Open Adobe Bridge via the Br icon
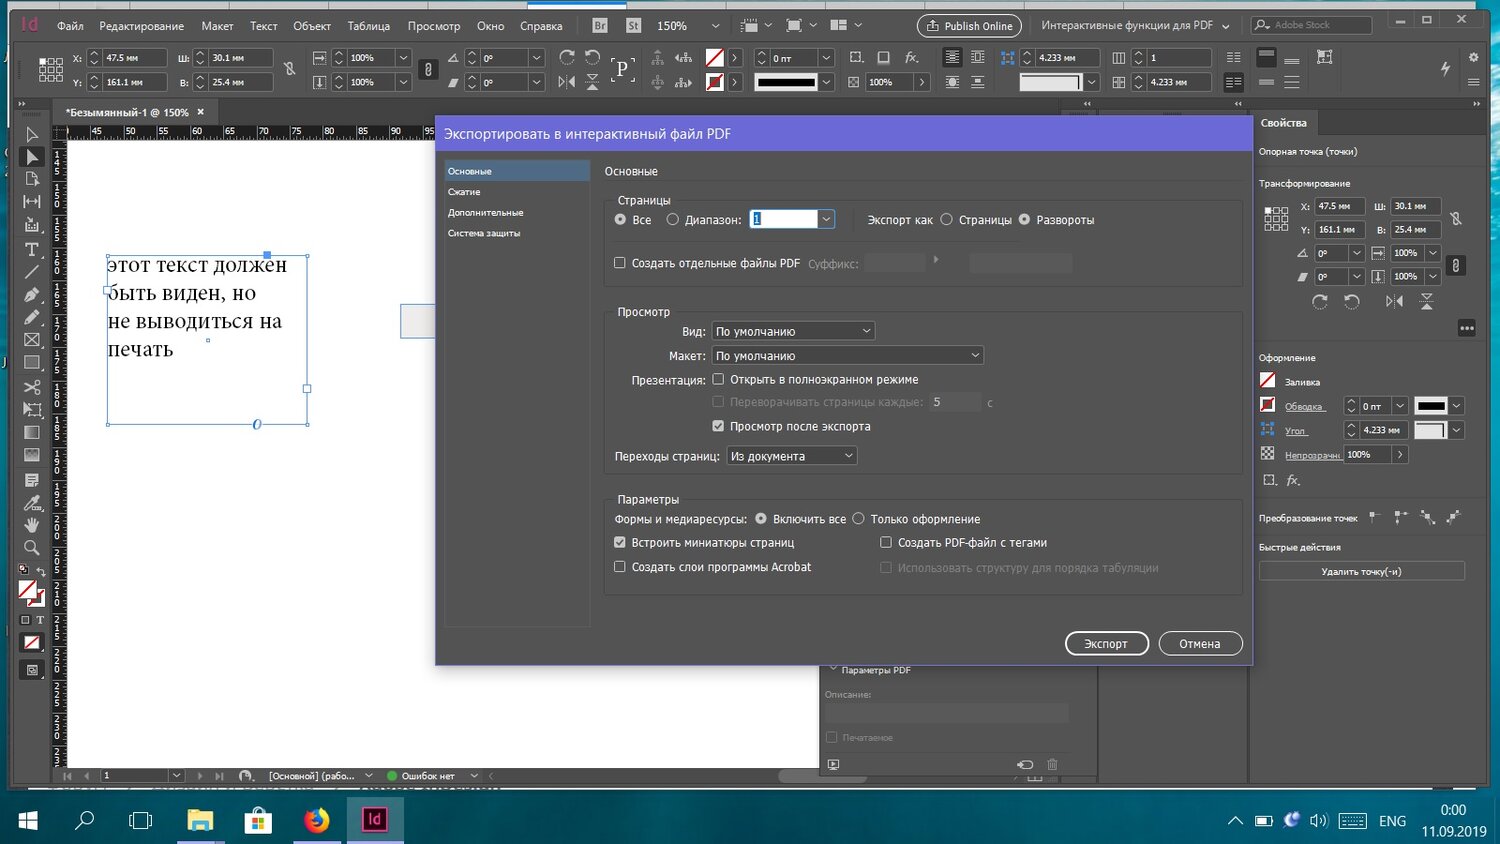This screenshot has height=844, width=1500. point(600,26)
